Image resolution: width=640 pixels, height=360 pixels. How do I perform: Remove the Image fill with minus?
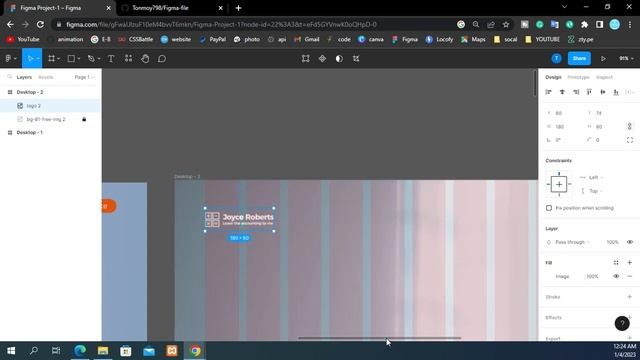[x=630, y=276]
